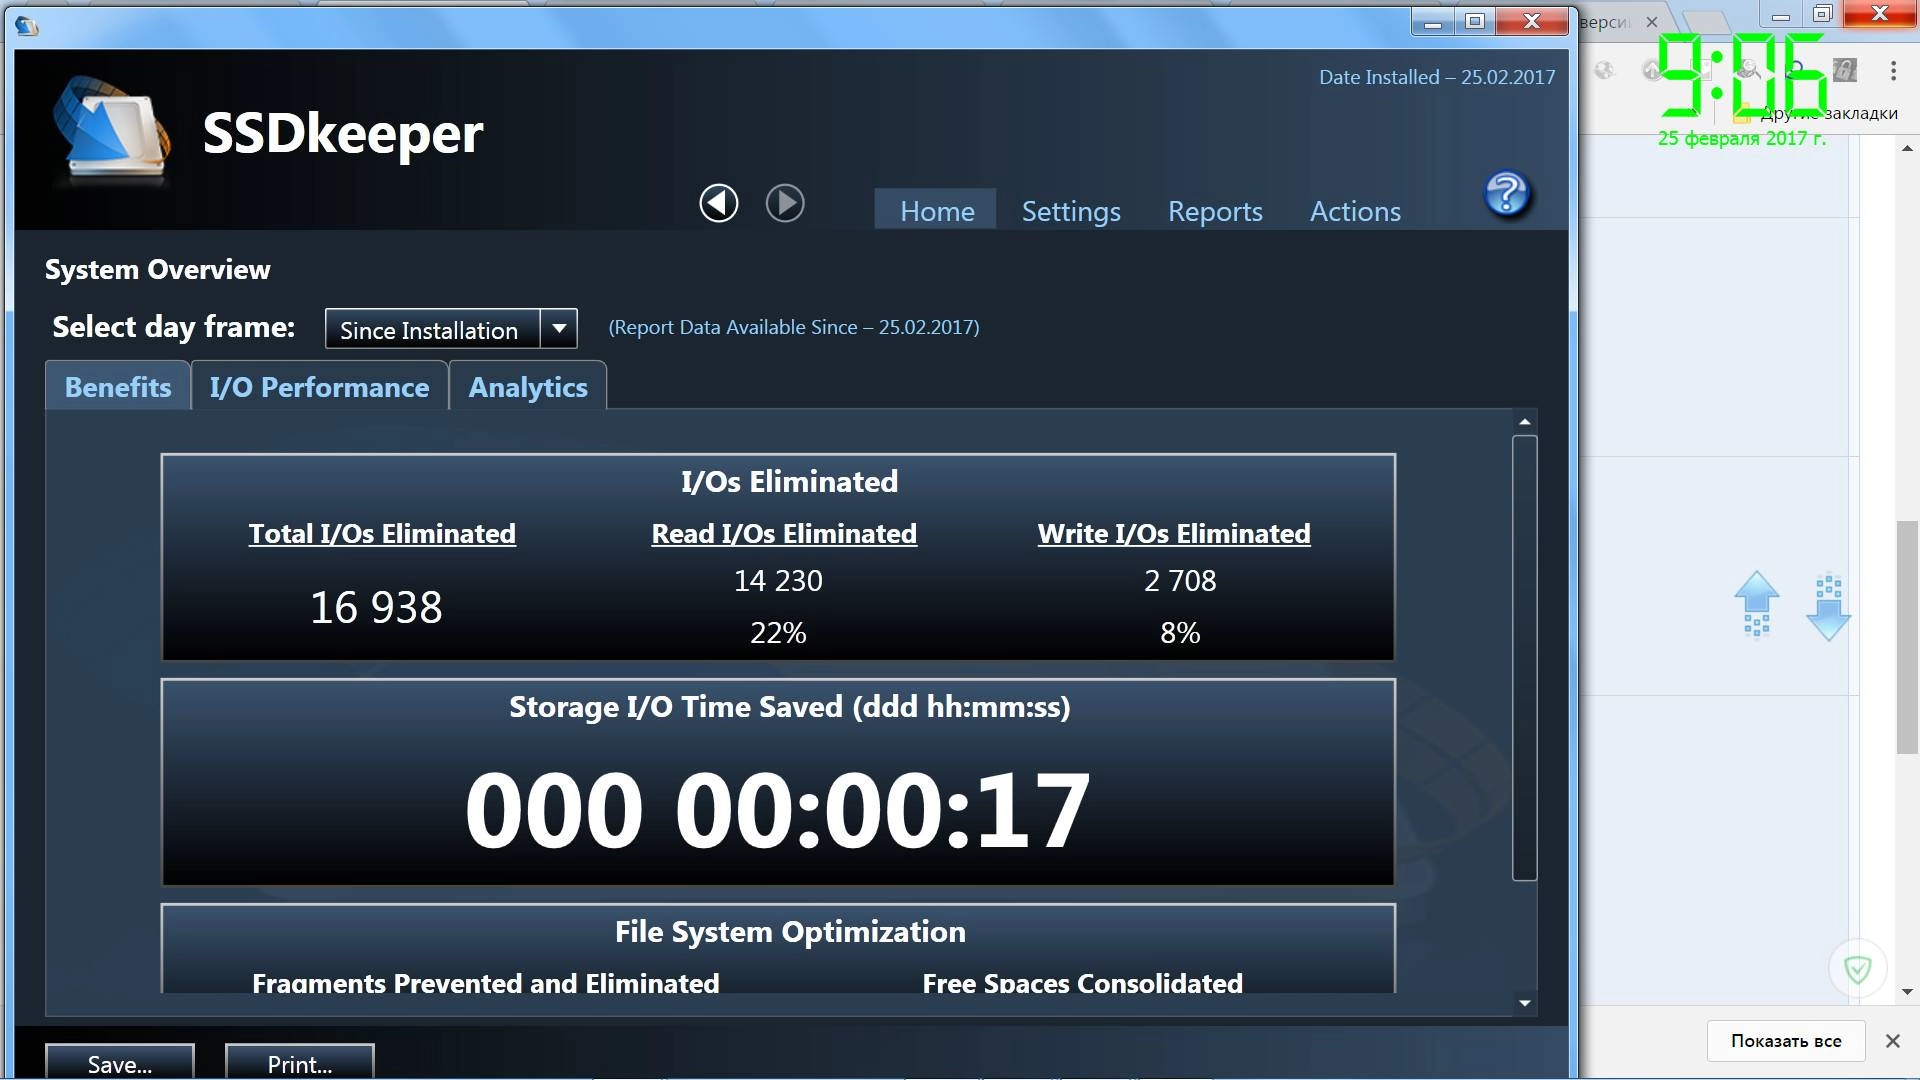Click the Print... button
Image resolution: width=1920 pixels, height=1080 pixels.
coord(300,1063)
